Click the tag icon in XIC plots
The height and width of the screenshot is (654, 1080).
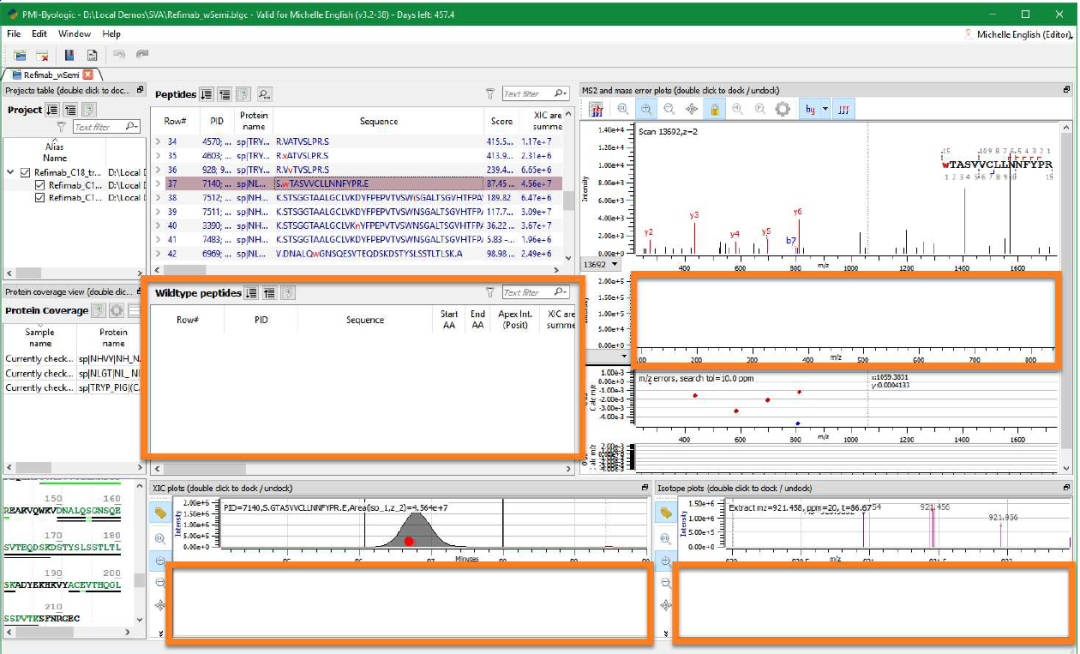161,512
